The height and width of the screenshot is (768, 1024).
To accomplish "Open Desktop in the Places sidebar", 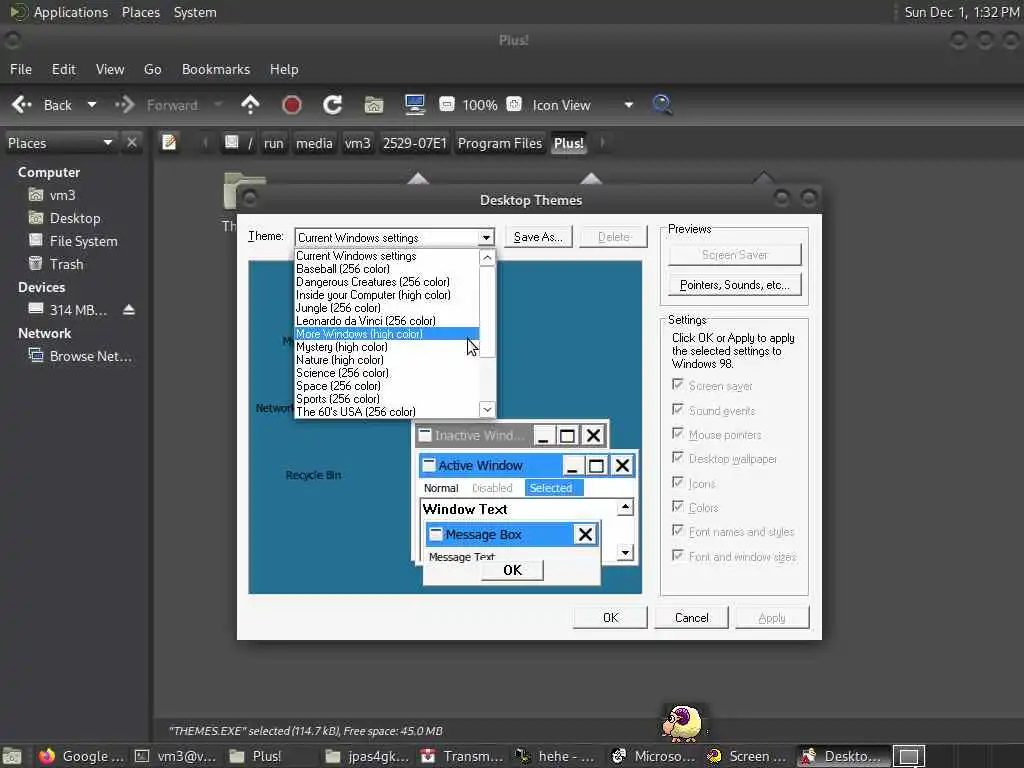I will click(75, 218).
